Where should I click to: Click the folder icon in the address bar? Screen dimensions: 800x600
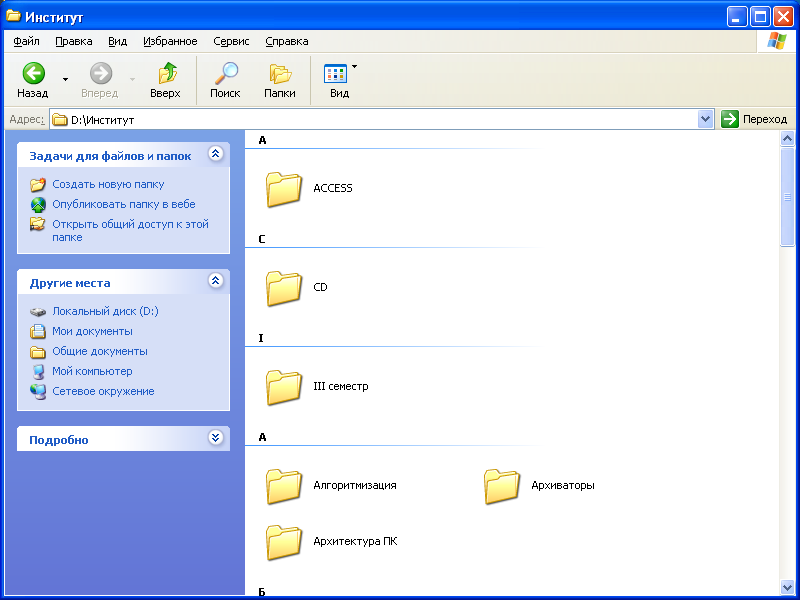pos(60,120)
